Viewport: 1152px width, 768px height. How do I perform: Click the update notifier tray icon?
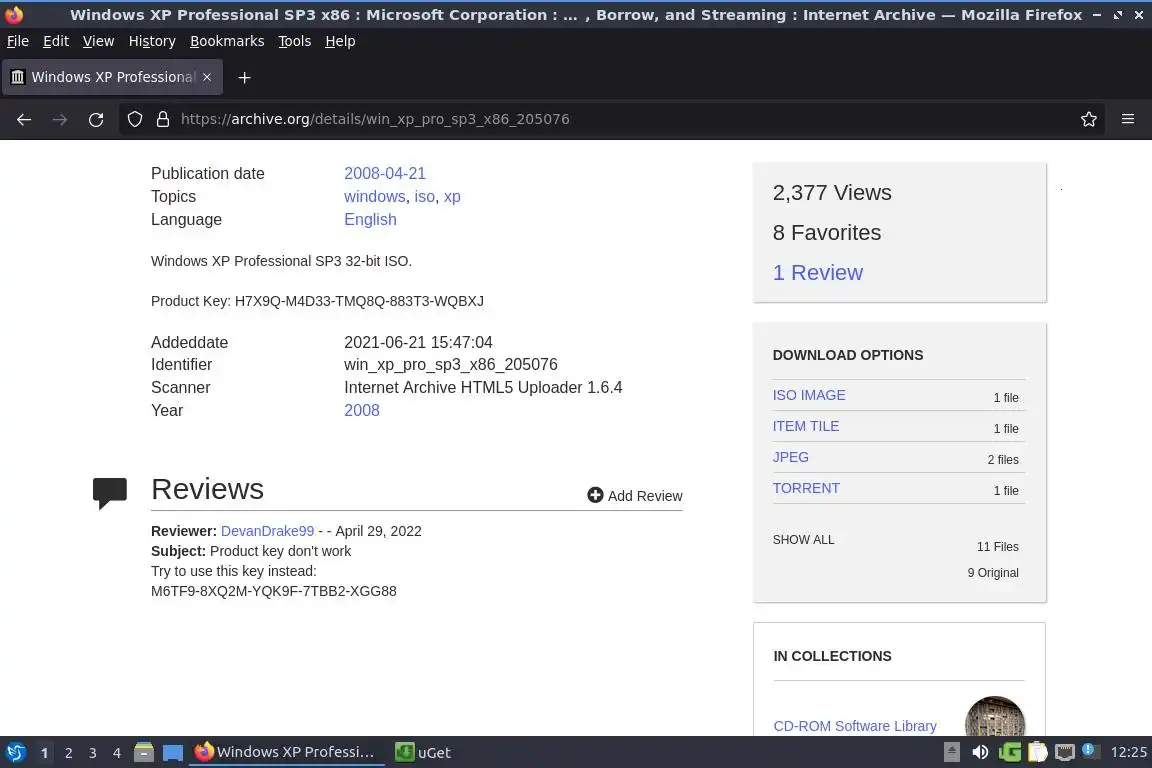pos(1091,751)
